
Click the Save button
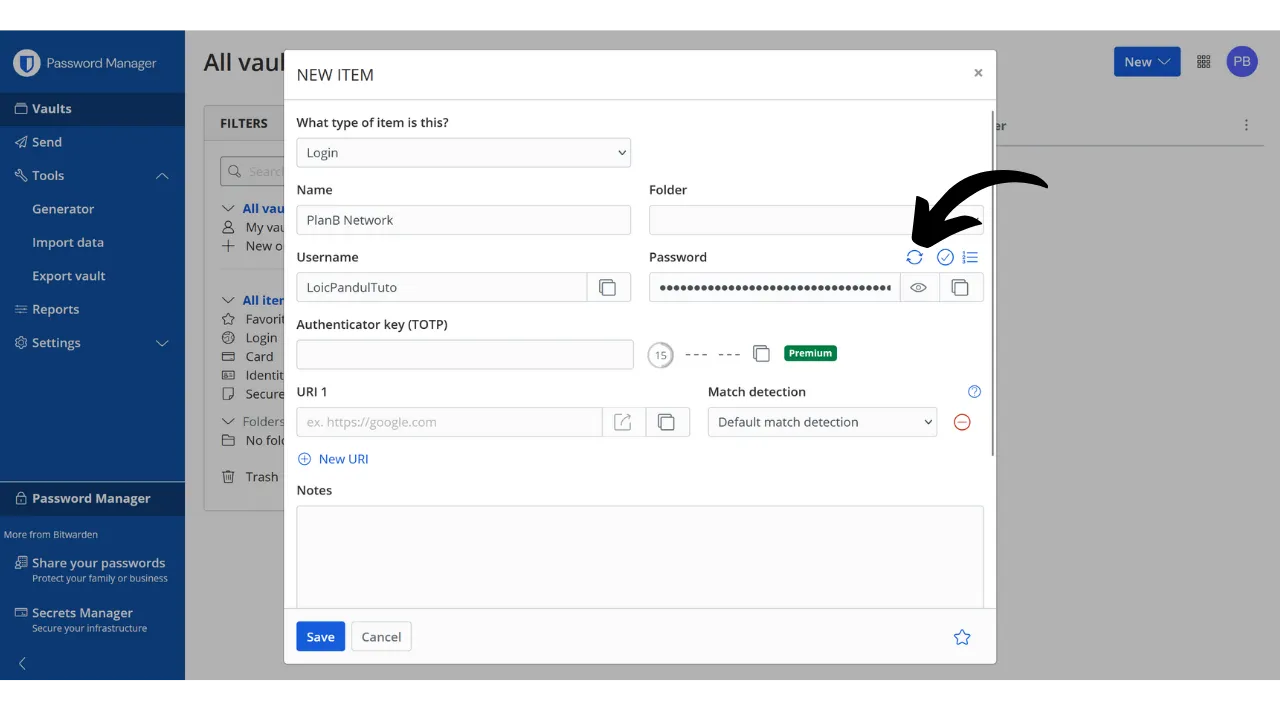[320, 637]
